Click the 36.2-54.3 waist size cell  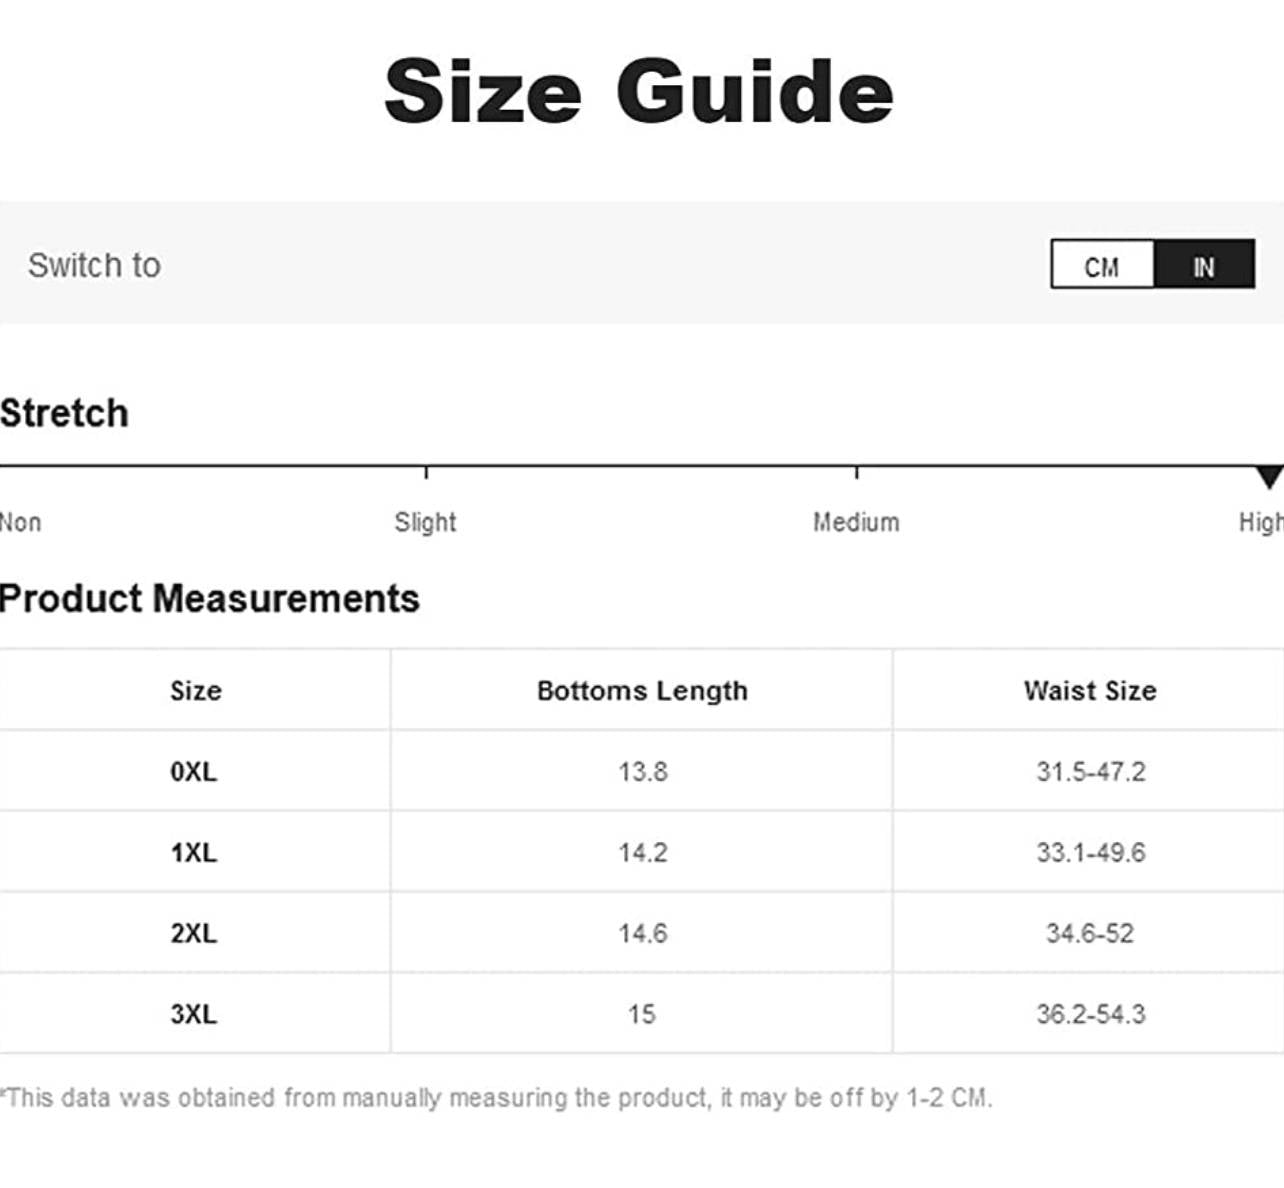(x=1090, y=1014)
